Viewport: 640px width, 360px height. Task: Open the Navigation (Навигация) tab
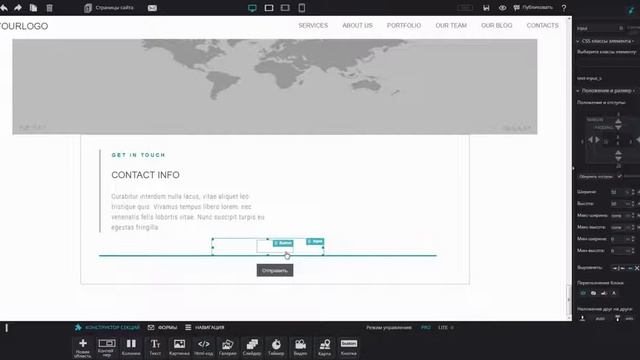coord(204,327)
